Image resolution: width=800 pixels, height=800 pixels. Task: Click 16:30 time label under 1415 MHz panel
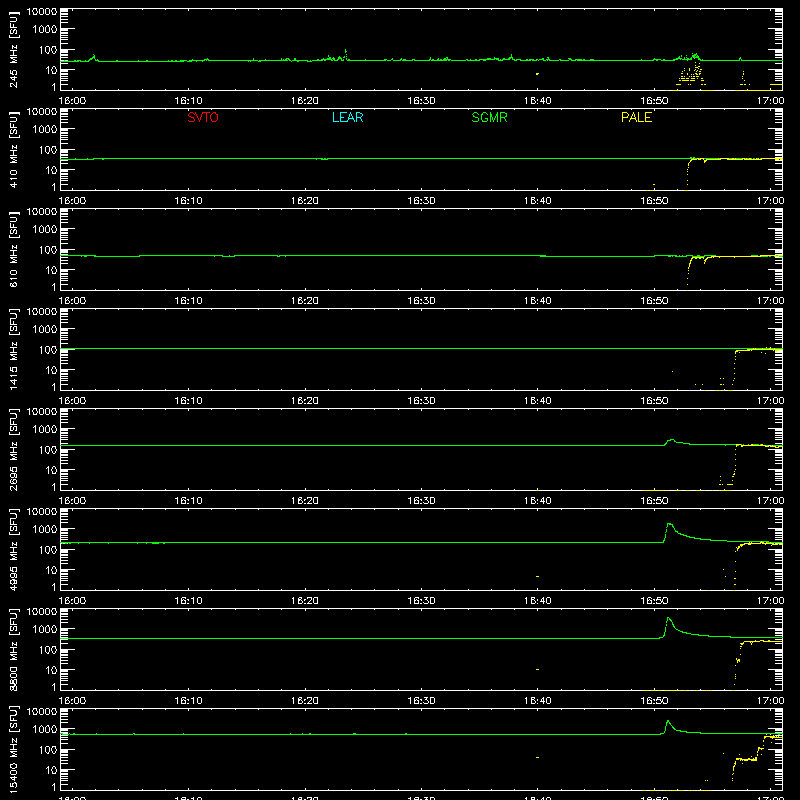(421, 401)
